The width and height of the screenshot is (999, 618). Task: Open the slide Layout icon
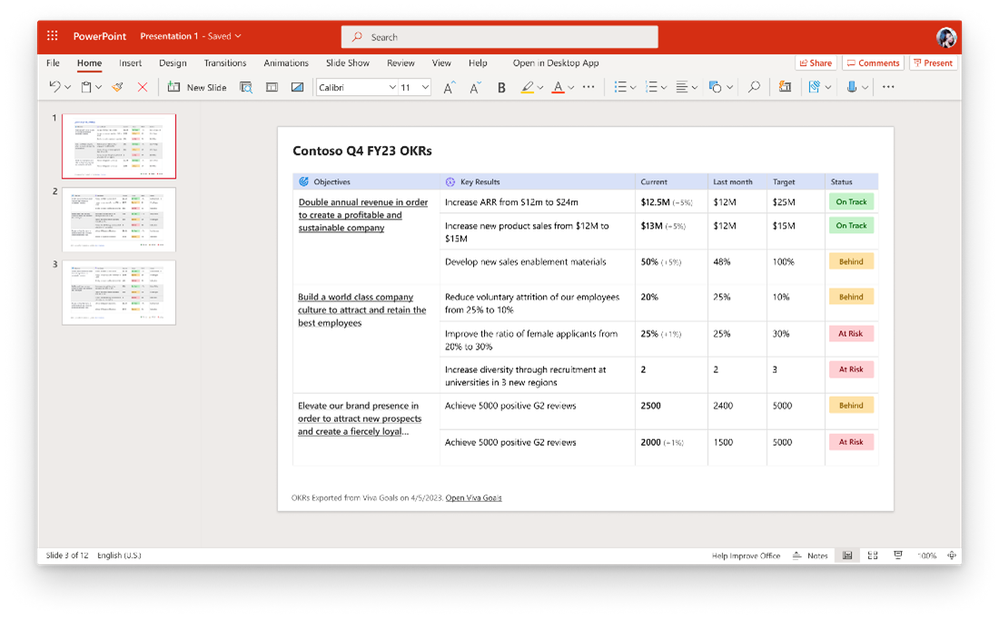(272, 87)
